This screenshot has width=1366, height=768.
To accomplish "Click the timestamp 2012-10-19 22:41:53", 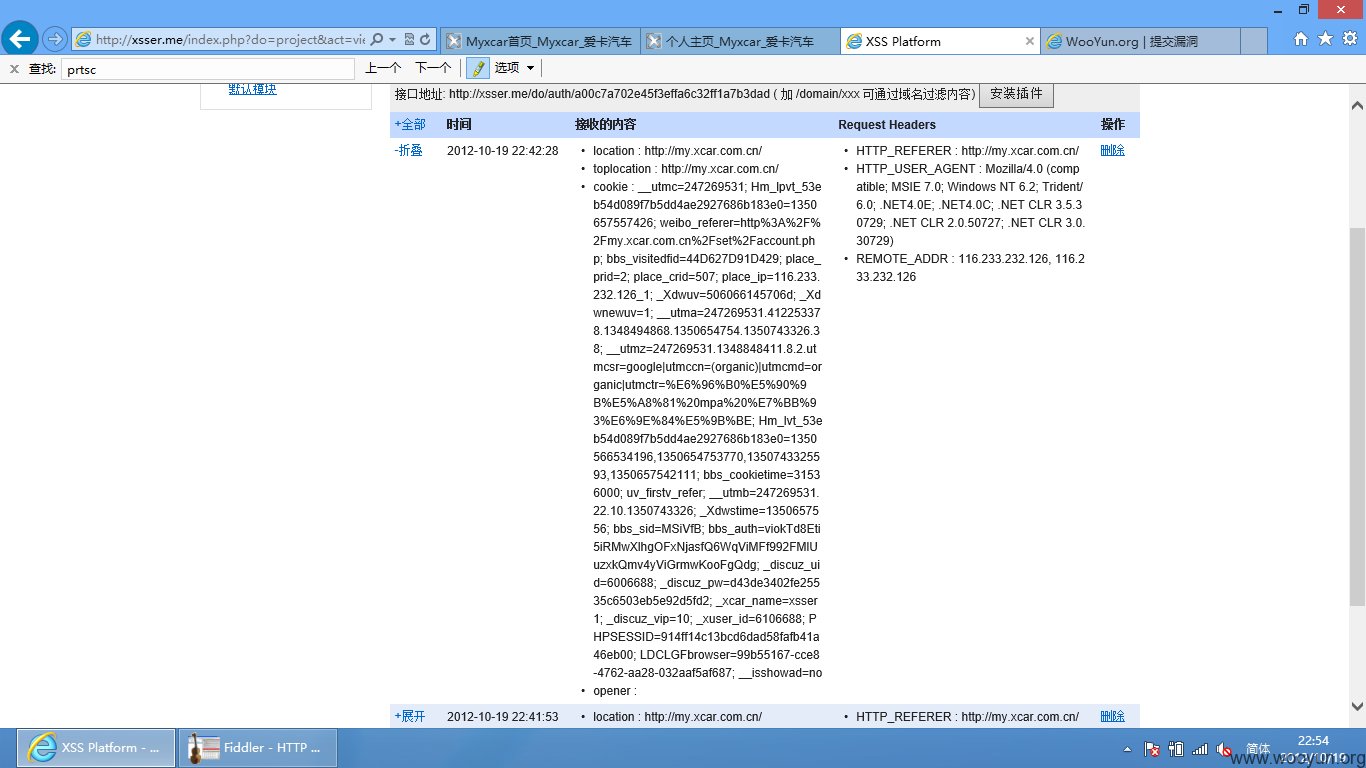I will point(502,717).
